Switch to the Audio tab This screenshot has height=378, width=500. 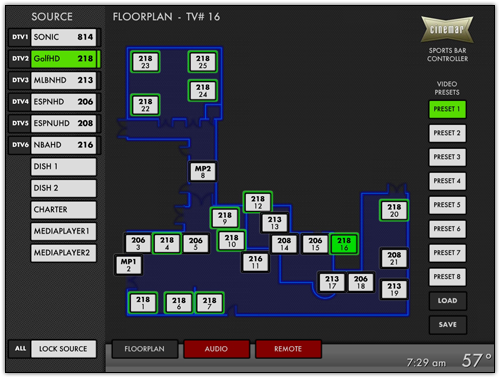216,349
